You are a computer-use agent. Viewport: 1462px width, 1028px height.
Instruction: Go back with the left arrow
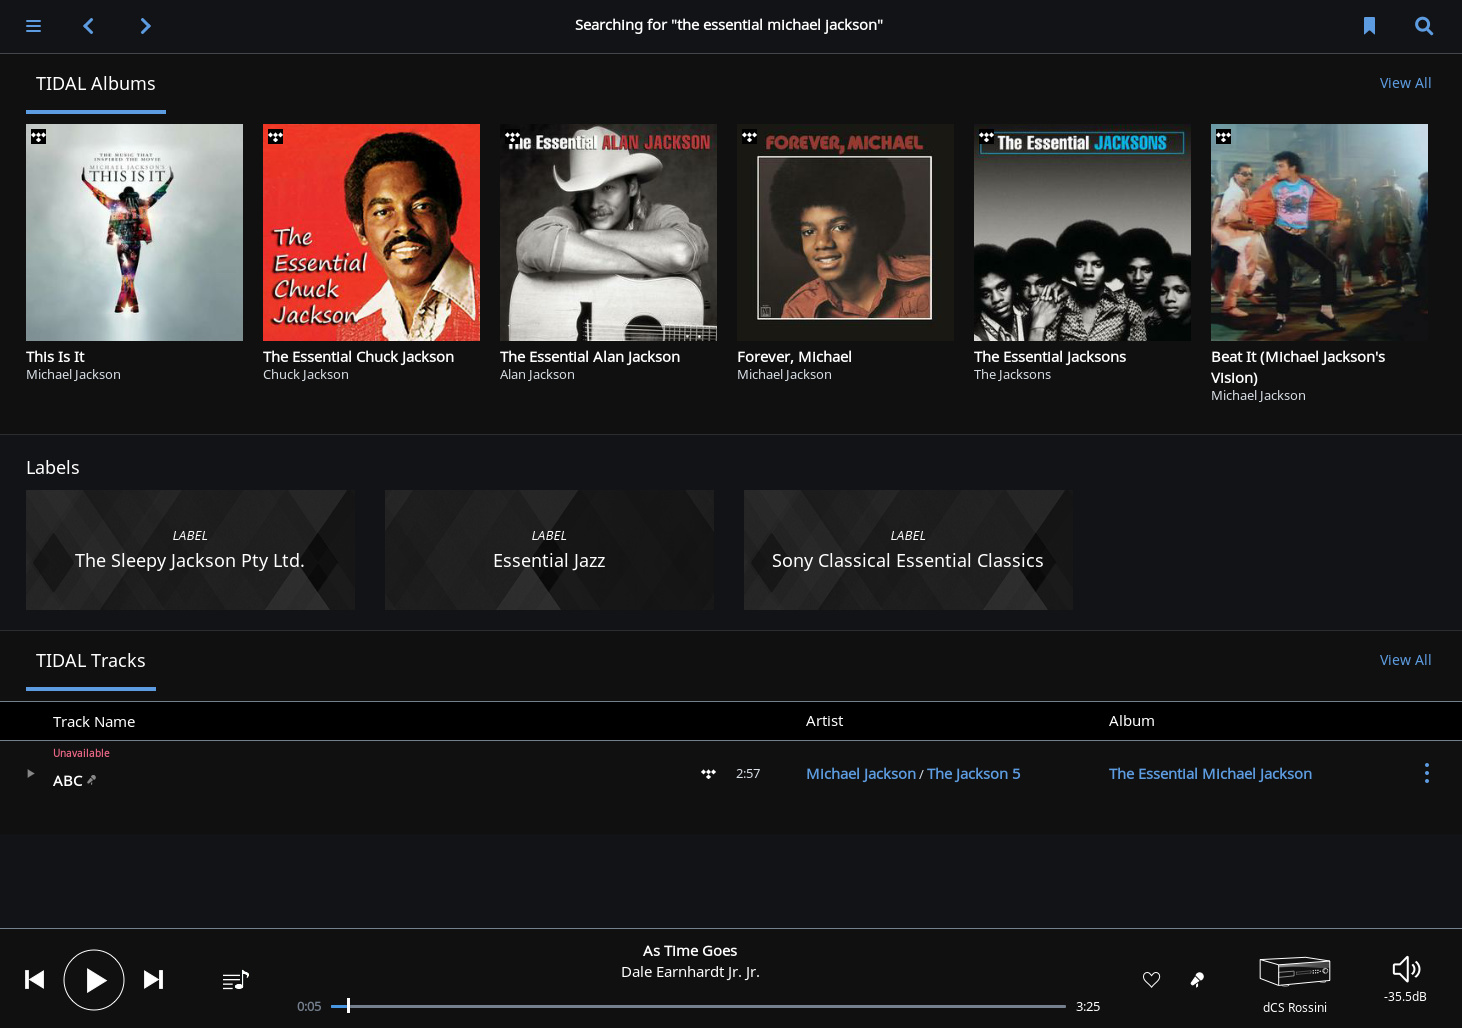[88, 26]
